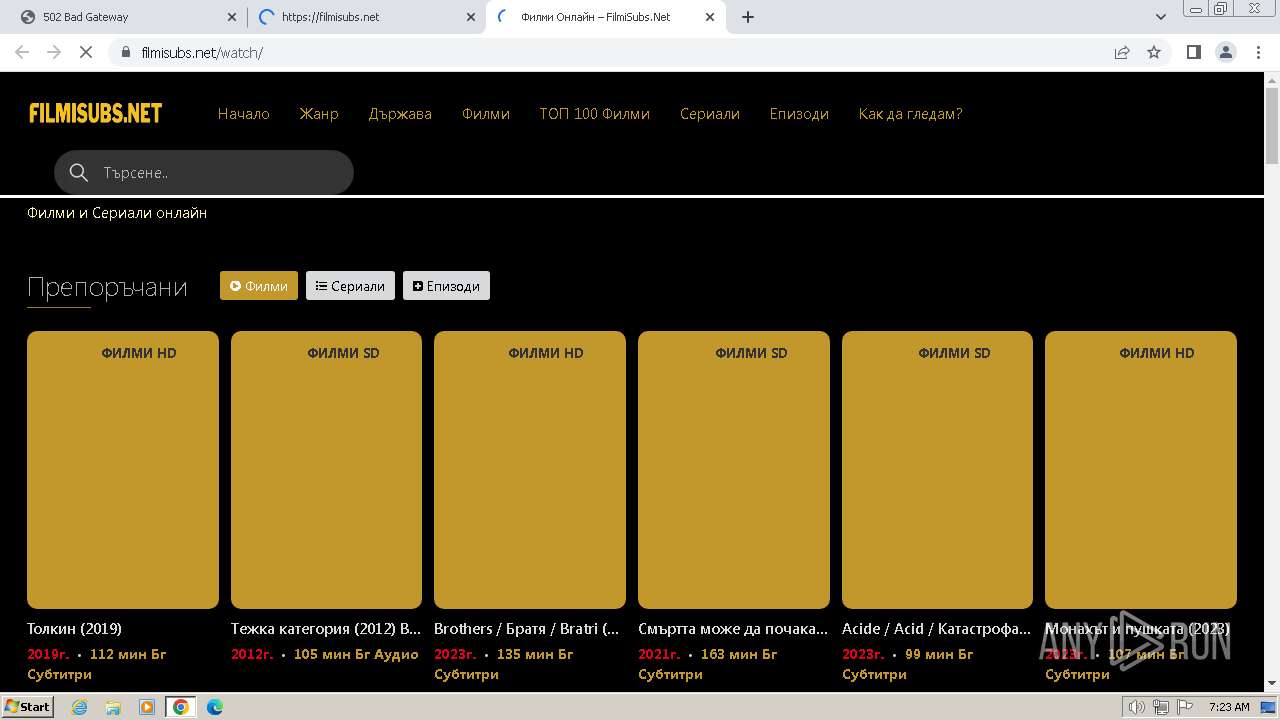
Task: Select Chrome icon in taskbar
Action: coord(181,707)
